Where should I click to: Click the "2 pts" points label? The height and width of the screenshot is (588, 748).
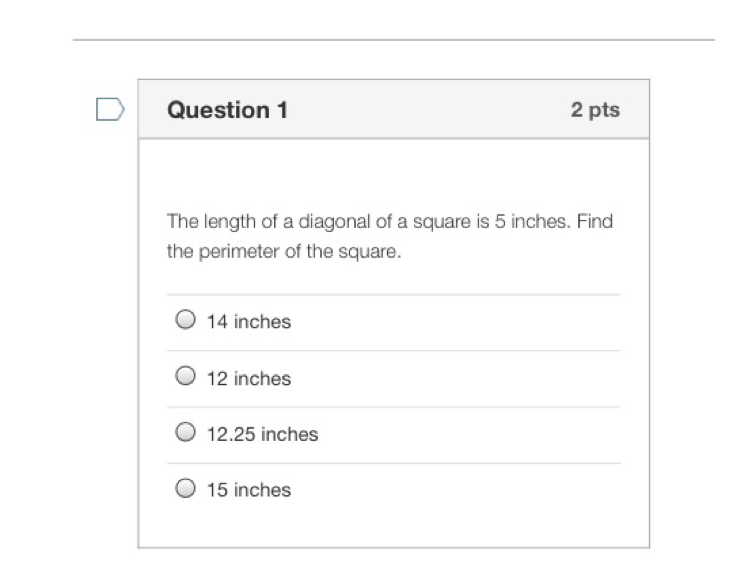(595, 110)
